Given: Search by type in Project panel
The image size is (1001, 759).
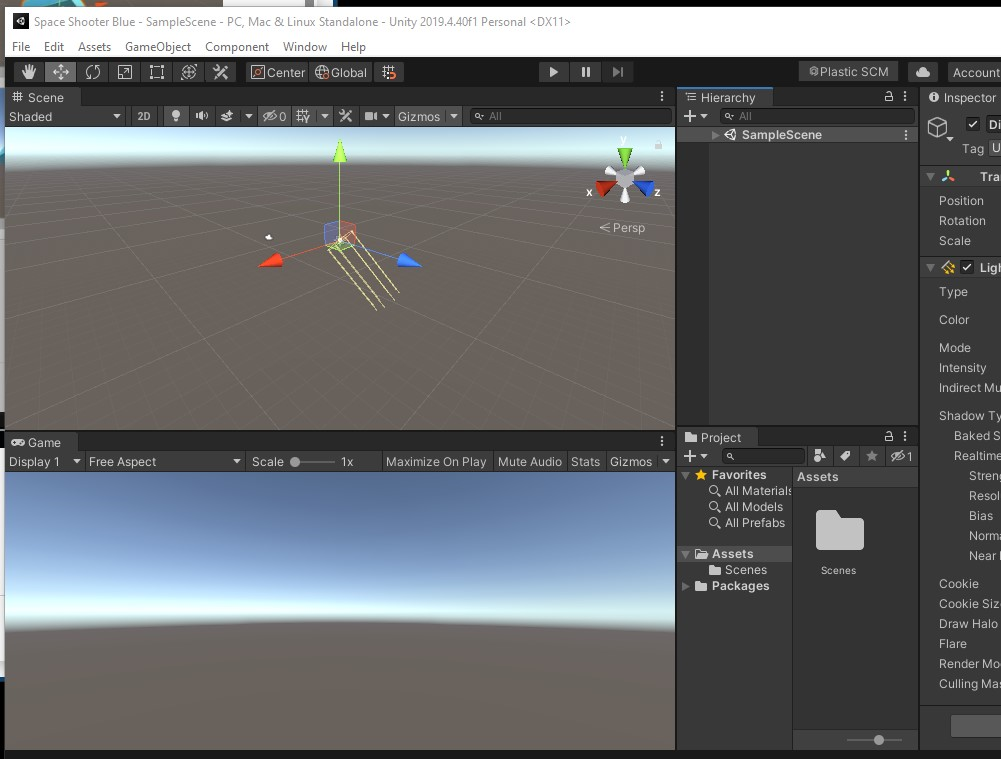Looking at the screenshot, I should (x=820, y=456).
